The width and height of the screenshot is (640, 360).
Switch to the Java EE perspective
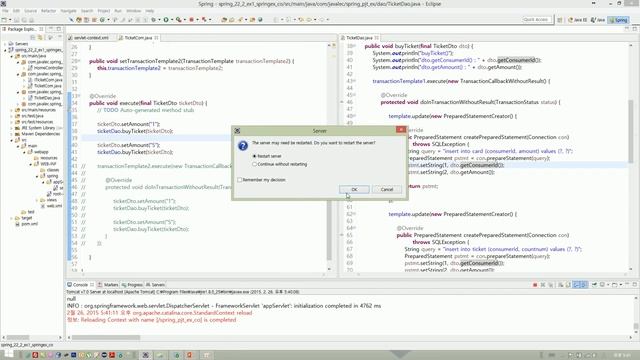pos(578,20)
